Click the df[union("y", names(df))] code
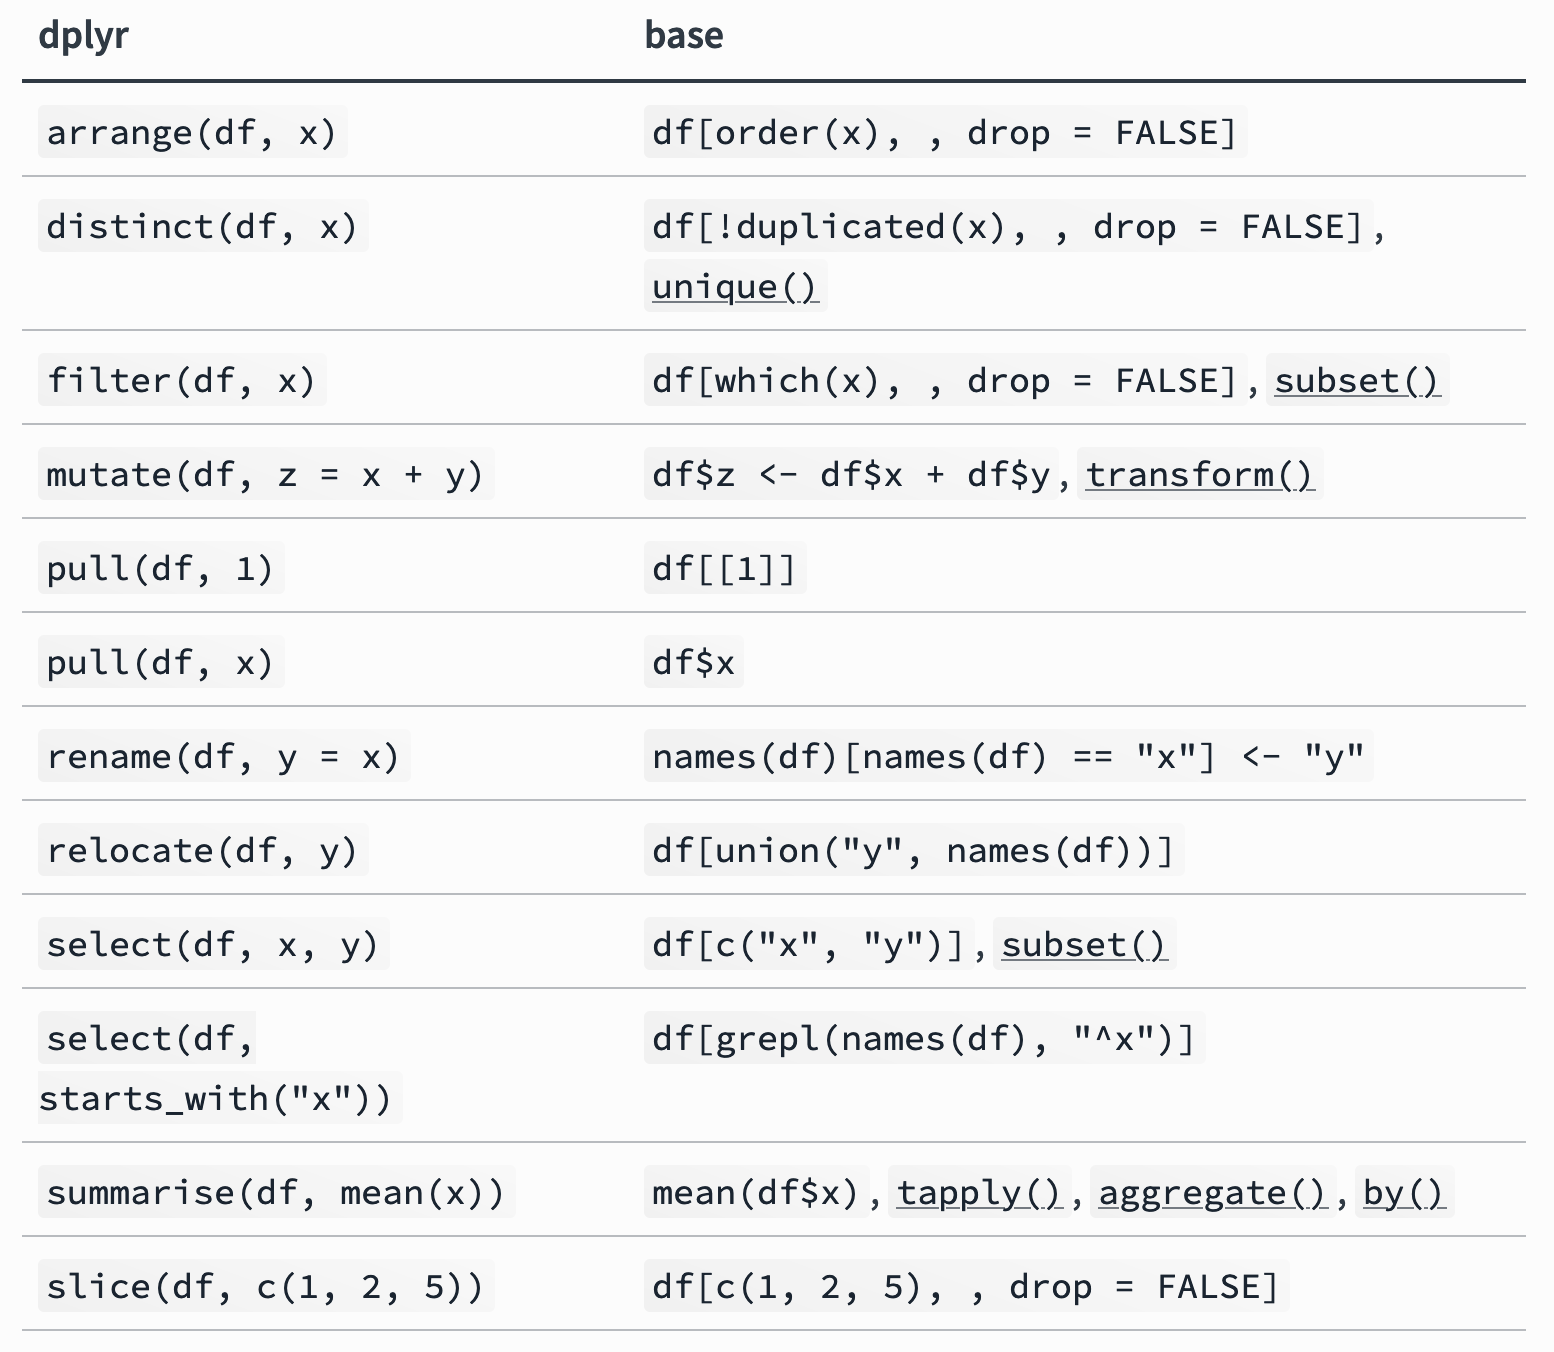Screen dimensions: 1554x1352 [x=913, y=852]
